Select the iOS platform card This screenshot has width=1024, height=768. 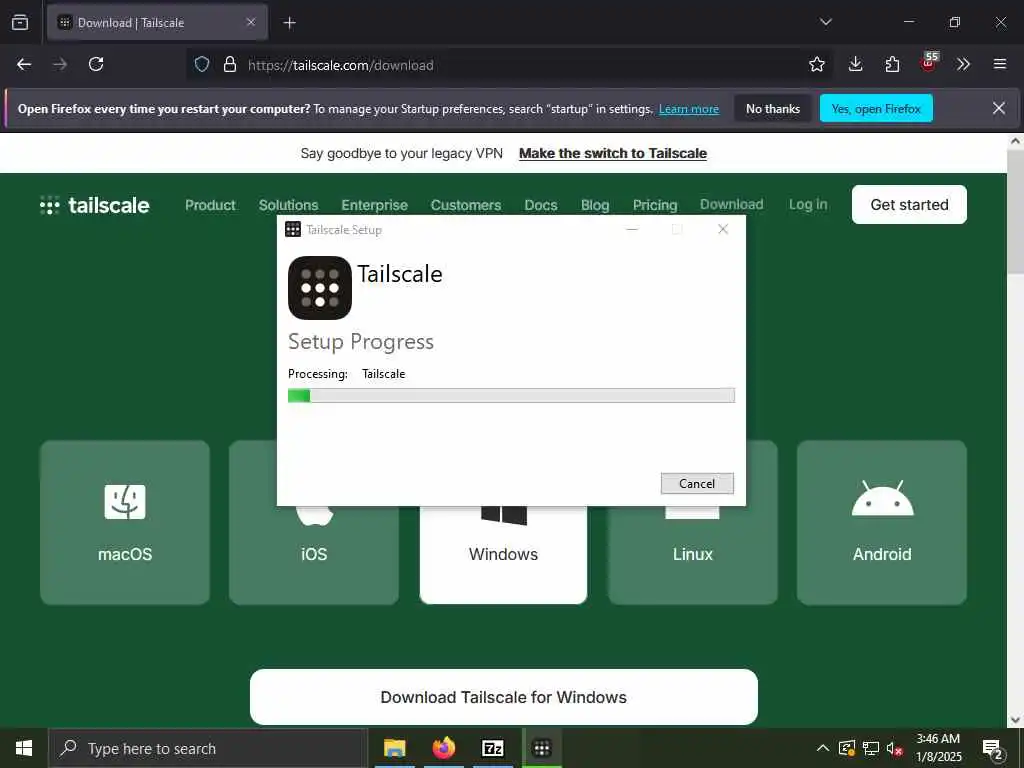click(313, 555)
